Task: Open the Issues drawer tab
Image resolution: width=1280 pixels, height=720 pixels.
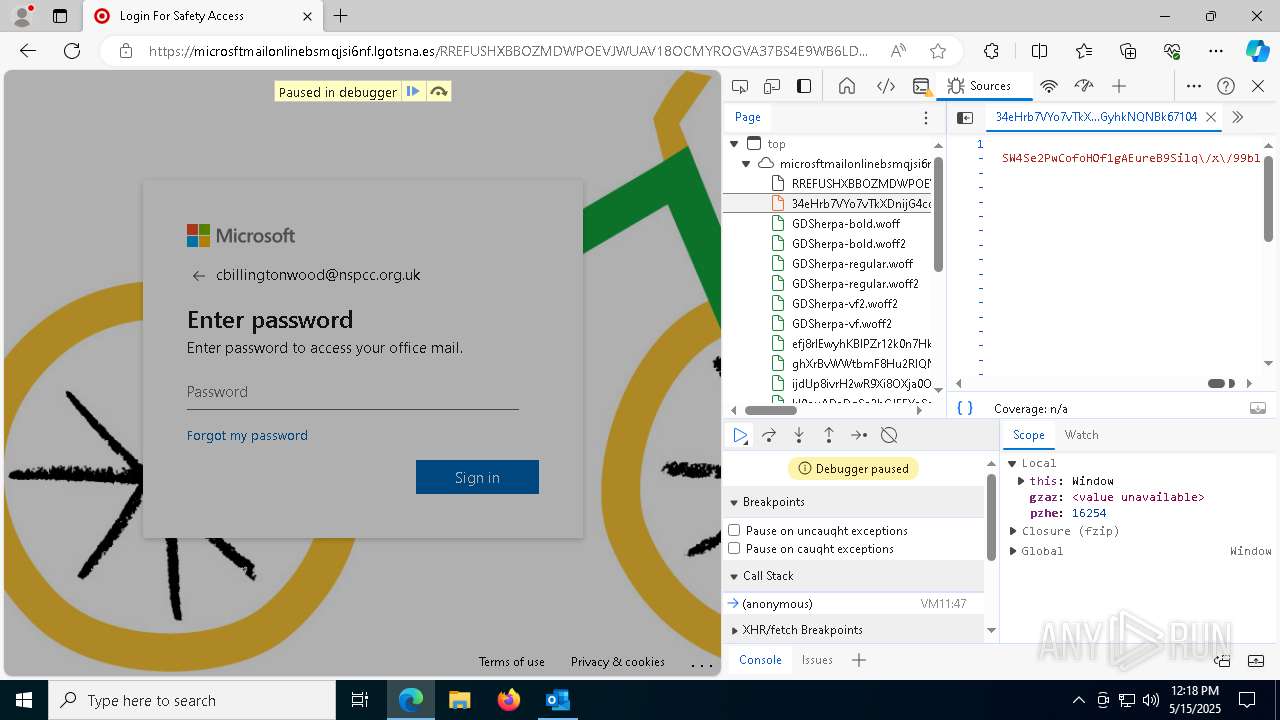Action: coord(817,660)
